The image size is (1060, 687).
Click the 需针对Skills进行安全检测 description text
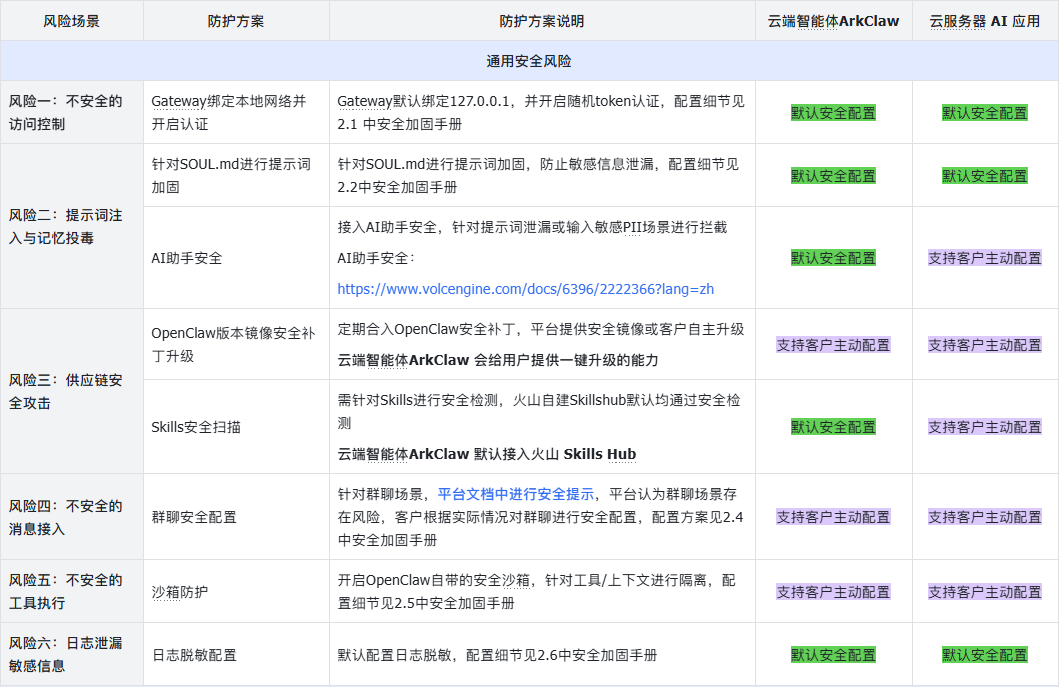click(x=539, y=411)
